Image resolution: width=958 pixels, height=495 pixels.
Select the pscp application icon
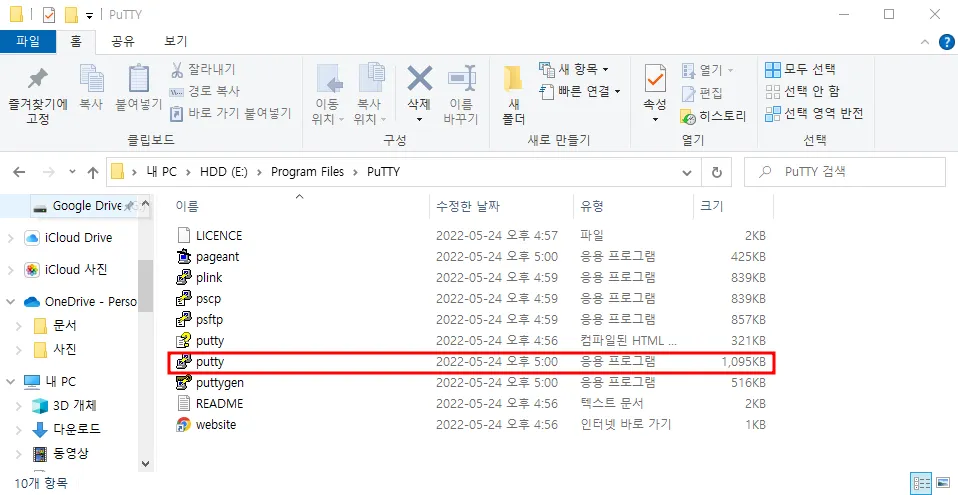(x=184, y=299)
